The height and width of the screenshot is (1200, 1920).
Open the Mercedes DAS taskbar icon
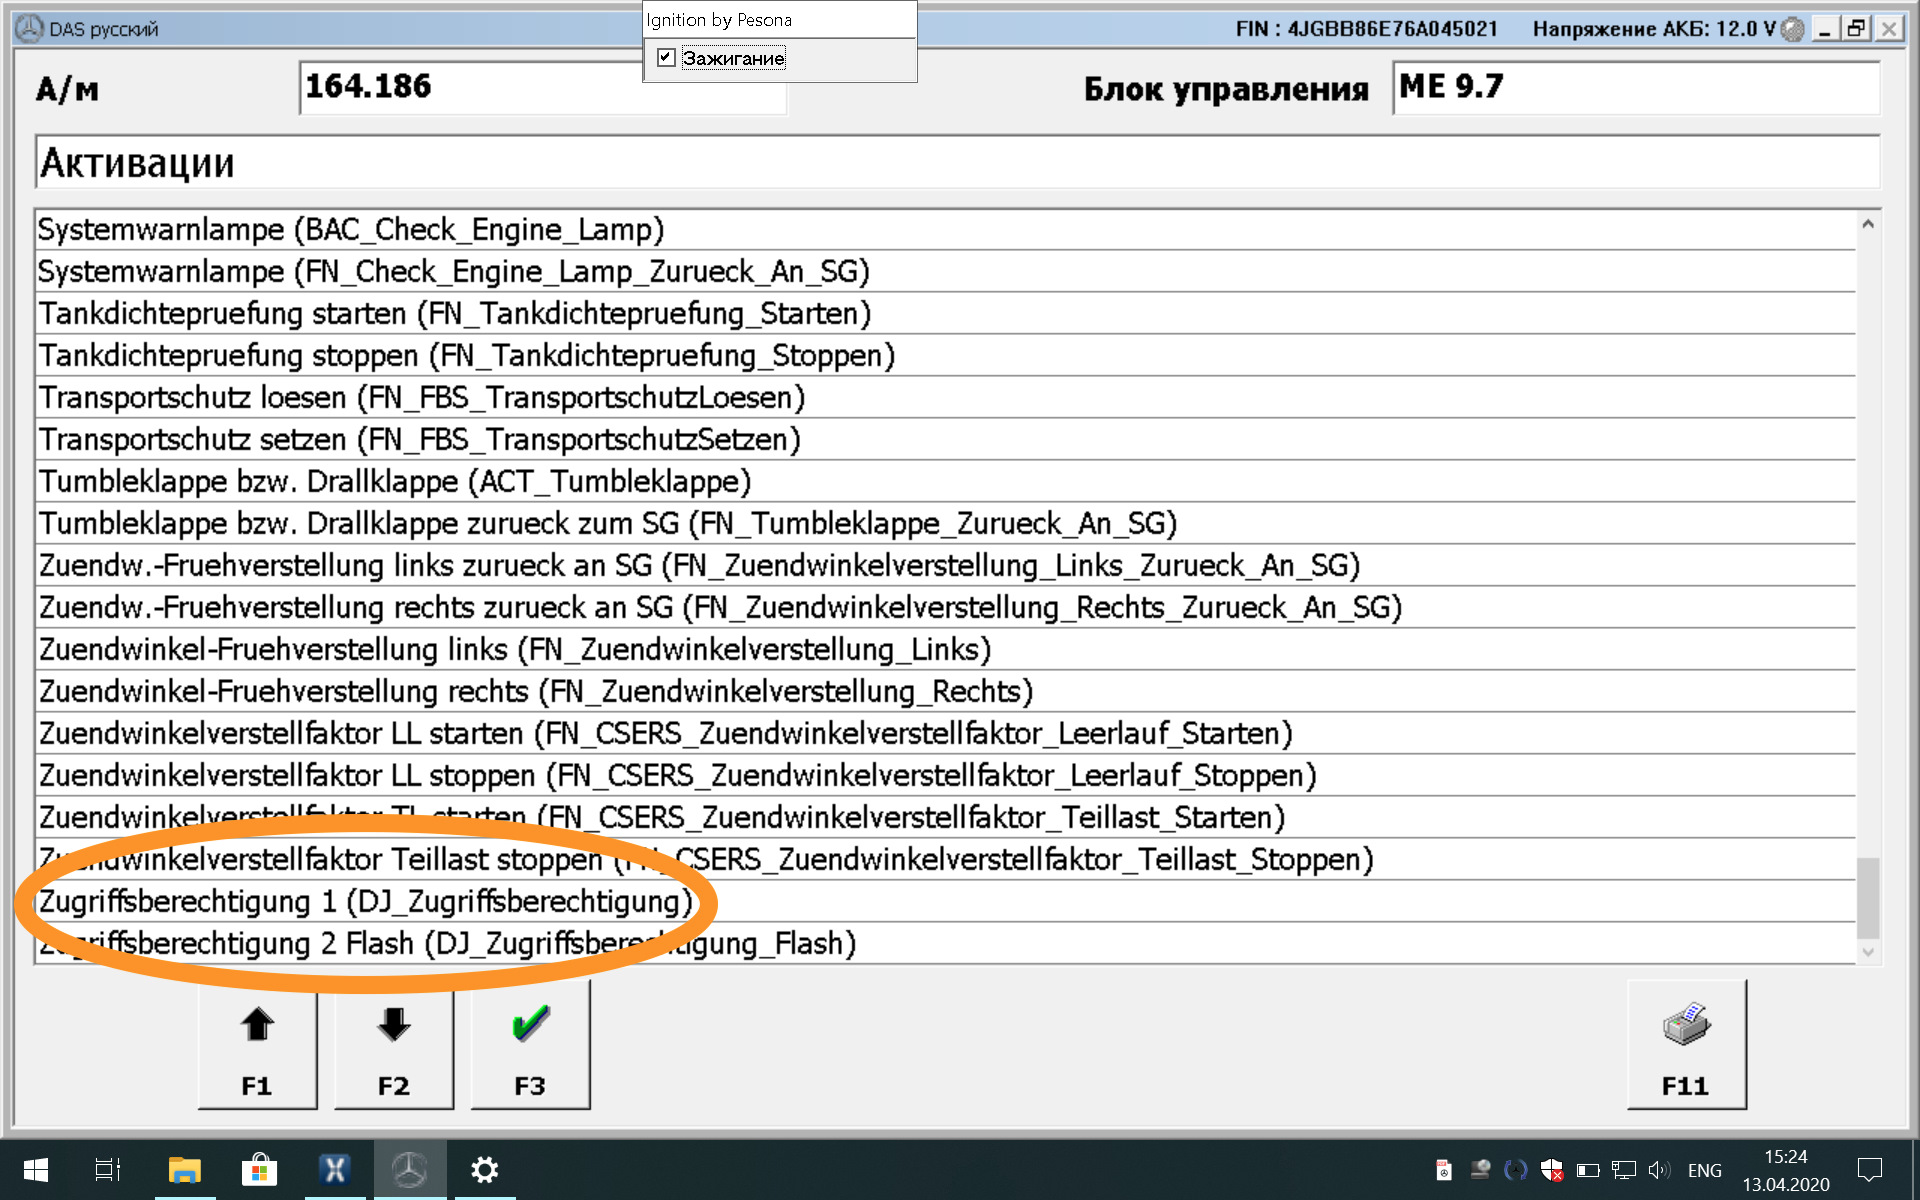(x=409, y=1169)
